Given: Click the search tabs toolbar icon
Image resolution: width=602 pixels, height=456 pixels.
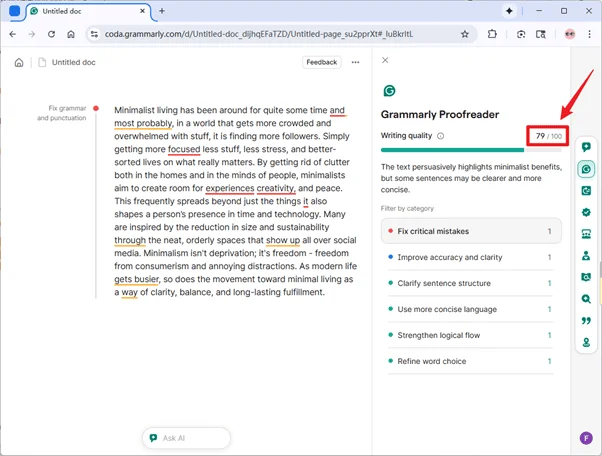Looking at the screenshot, I should click(x=541, y=34).
